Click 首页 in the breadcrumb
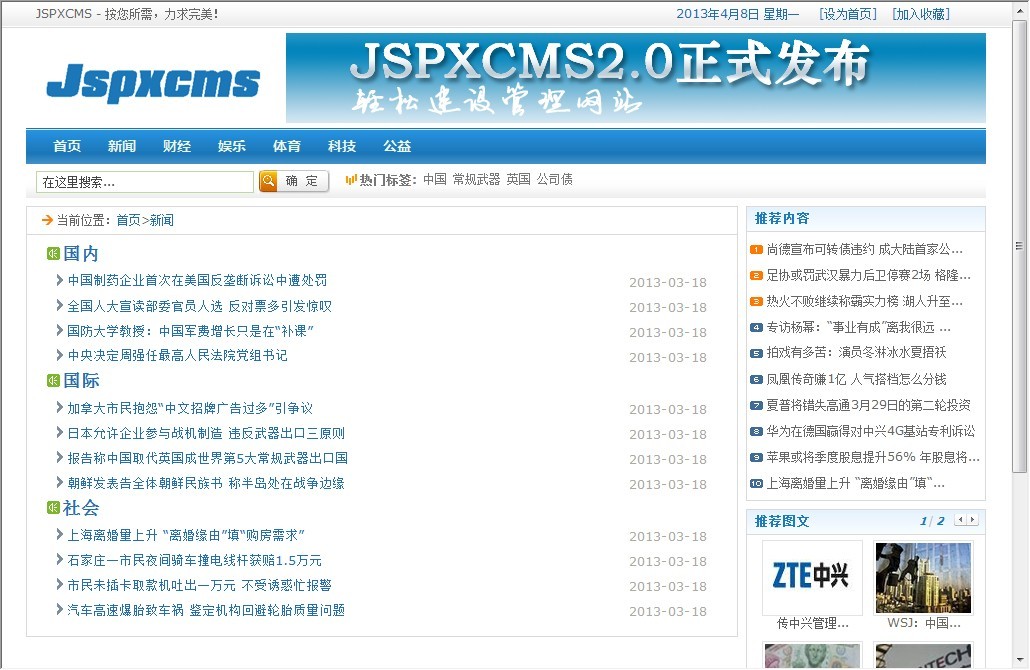 tap(128, 220)
